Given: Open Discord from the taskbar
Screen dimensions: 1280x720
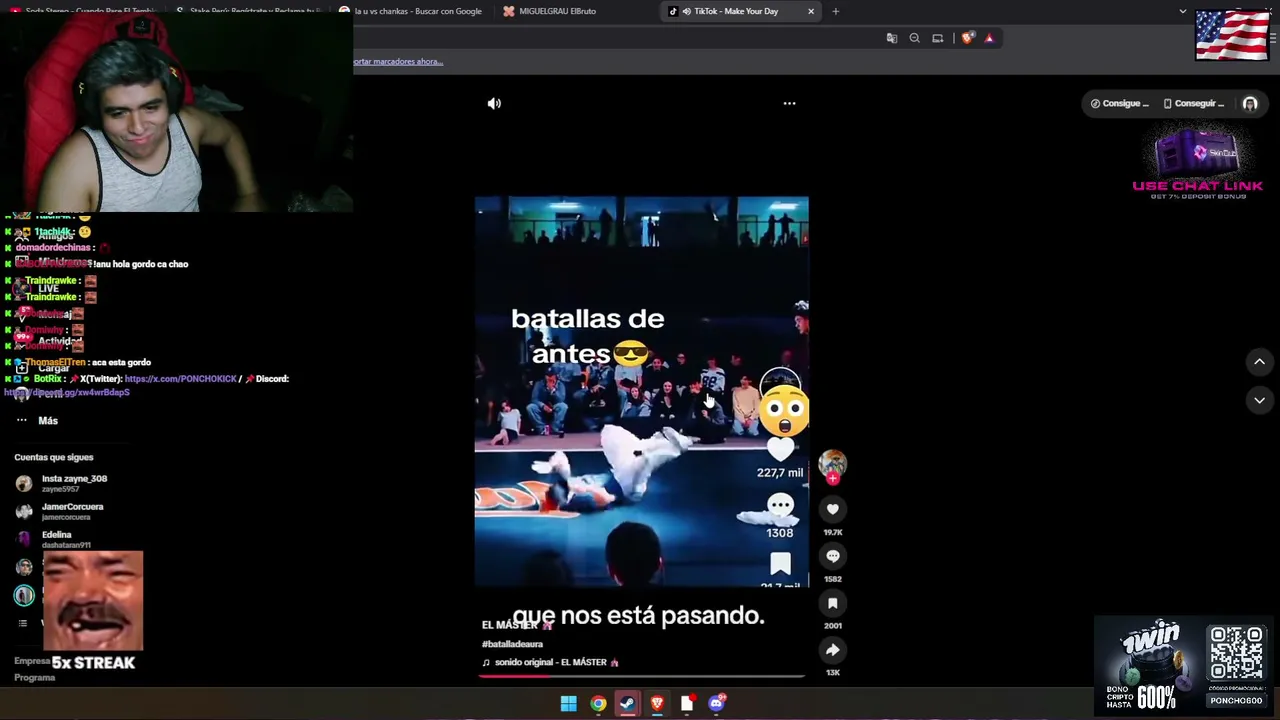Looking at the screenshot, I should (716, 703).
